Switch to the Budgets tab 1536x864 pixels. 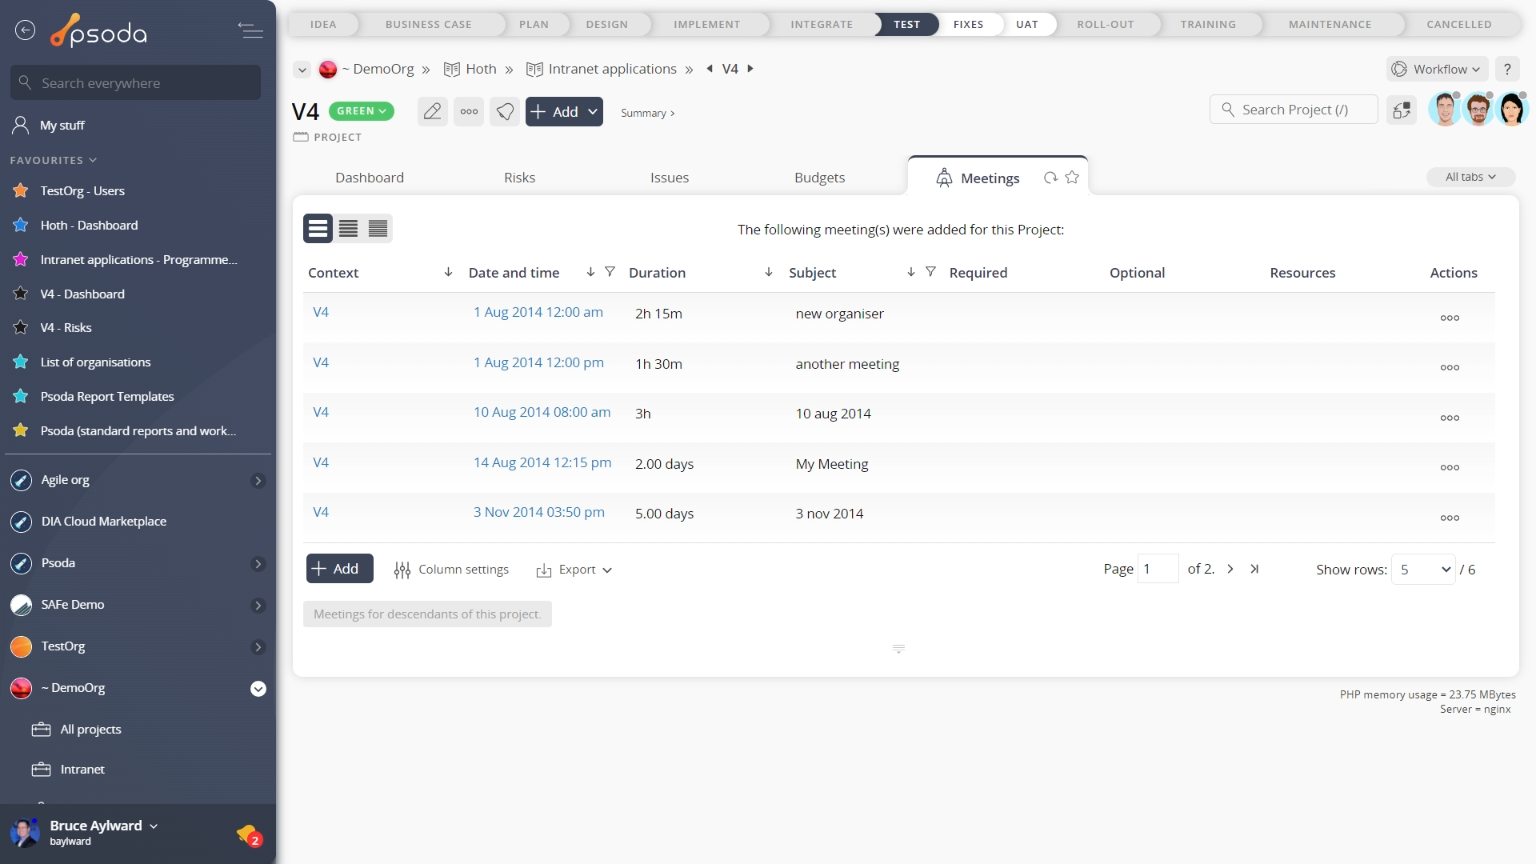[x=819, y=178]
